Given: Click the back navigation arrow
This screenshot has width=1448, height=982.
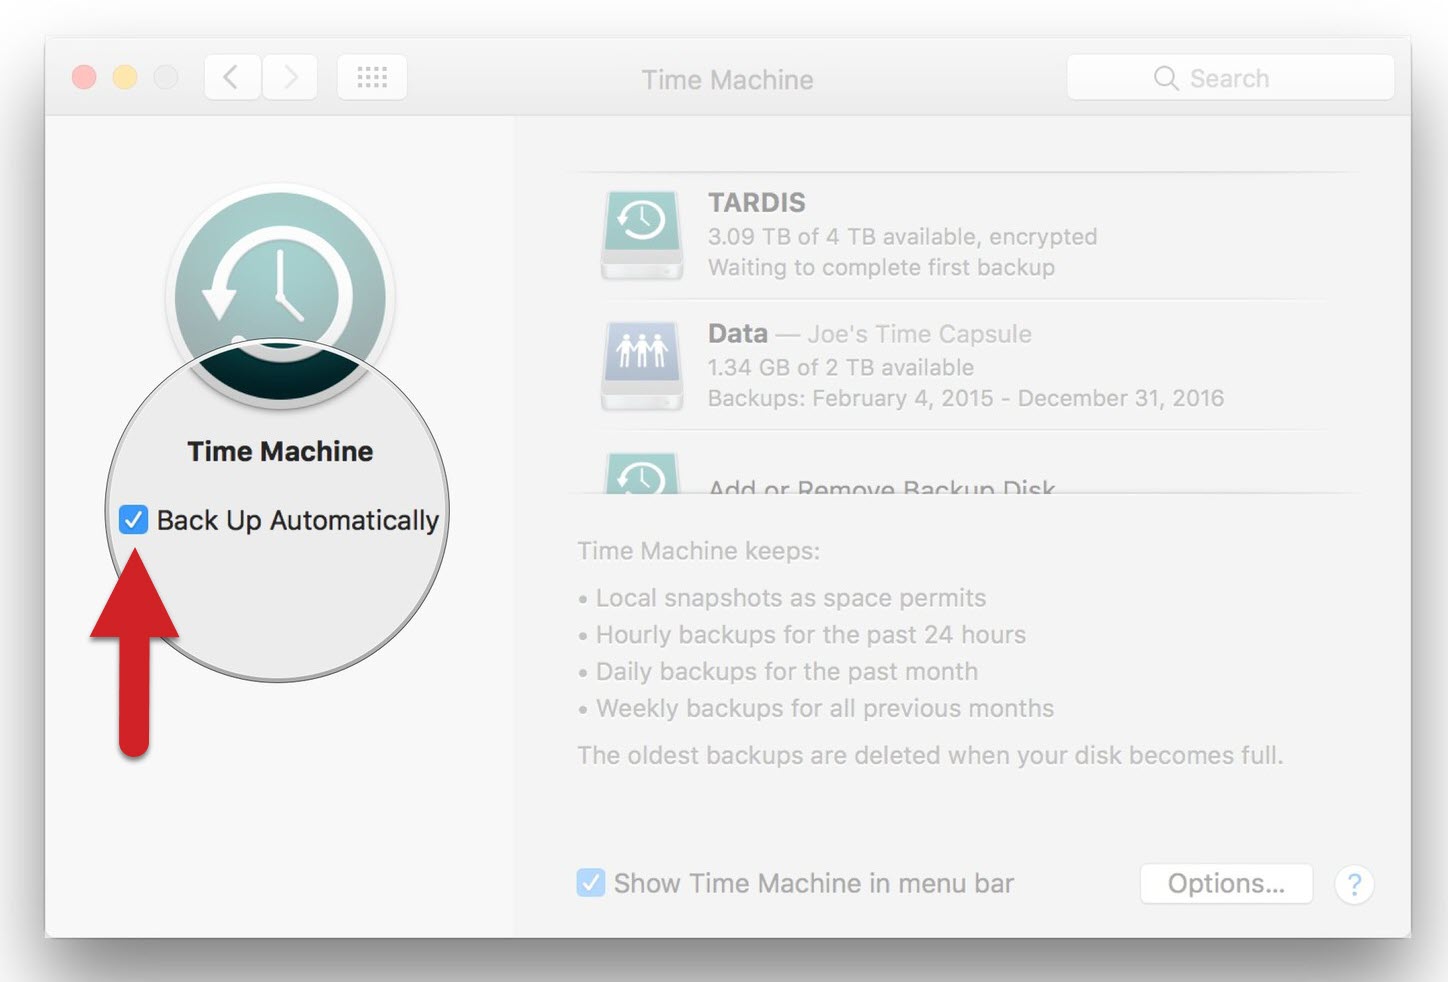Looking at the screenshot, I should pos(233,78).
